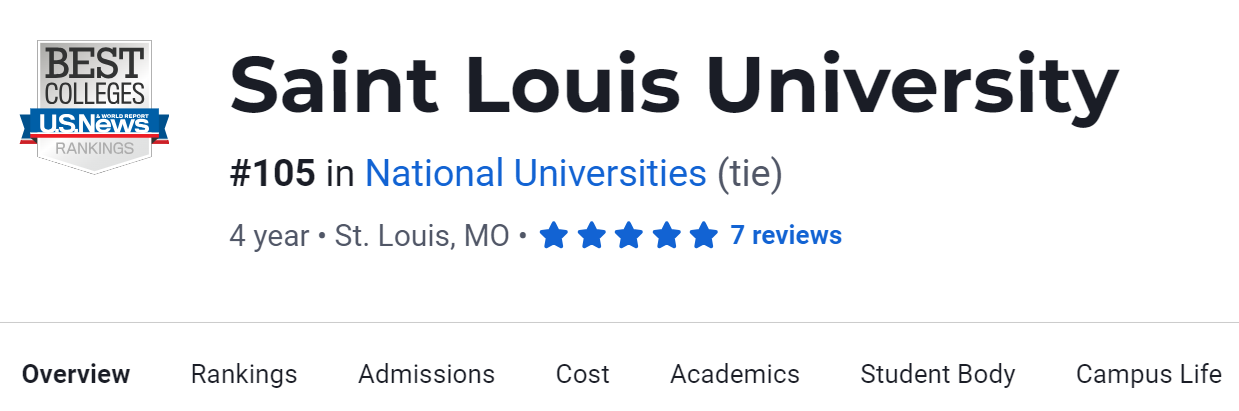
Task: Open the Rankings tab
Action: point(244,374)
